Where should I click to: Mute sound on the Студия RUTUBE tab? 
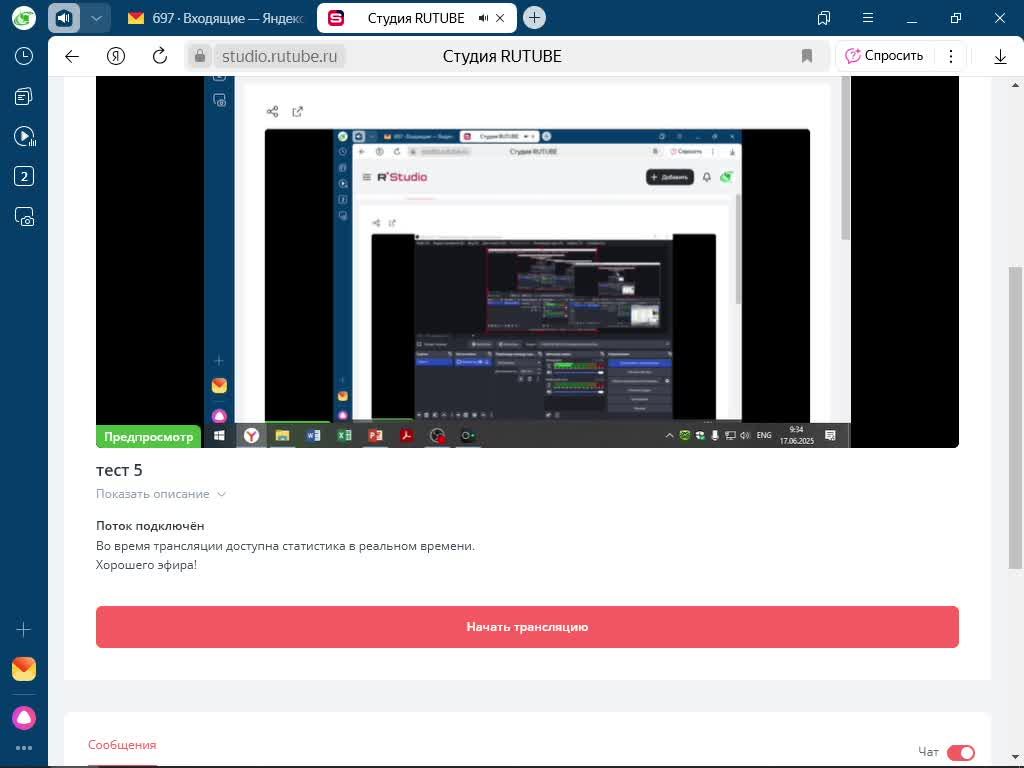point(483,18)
